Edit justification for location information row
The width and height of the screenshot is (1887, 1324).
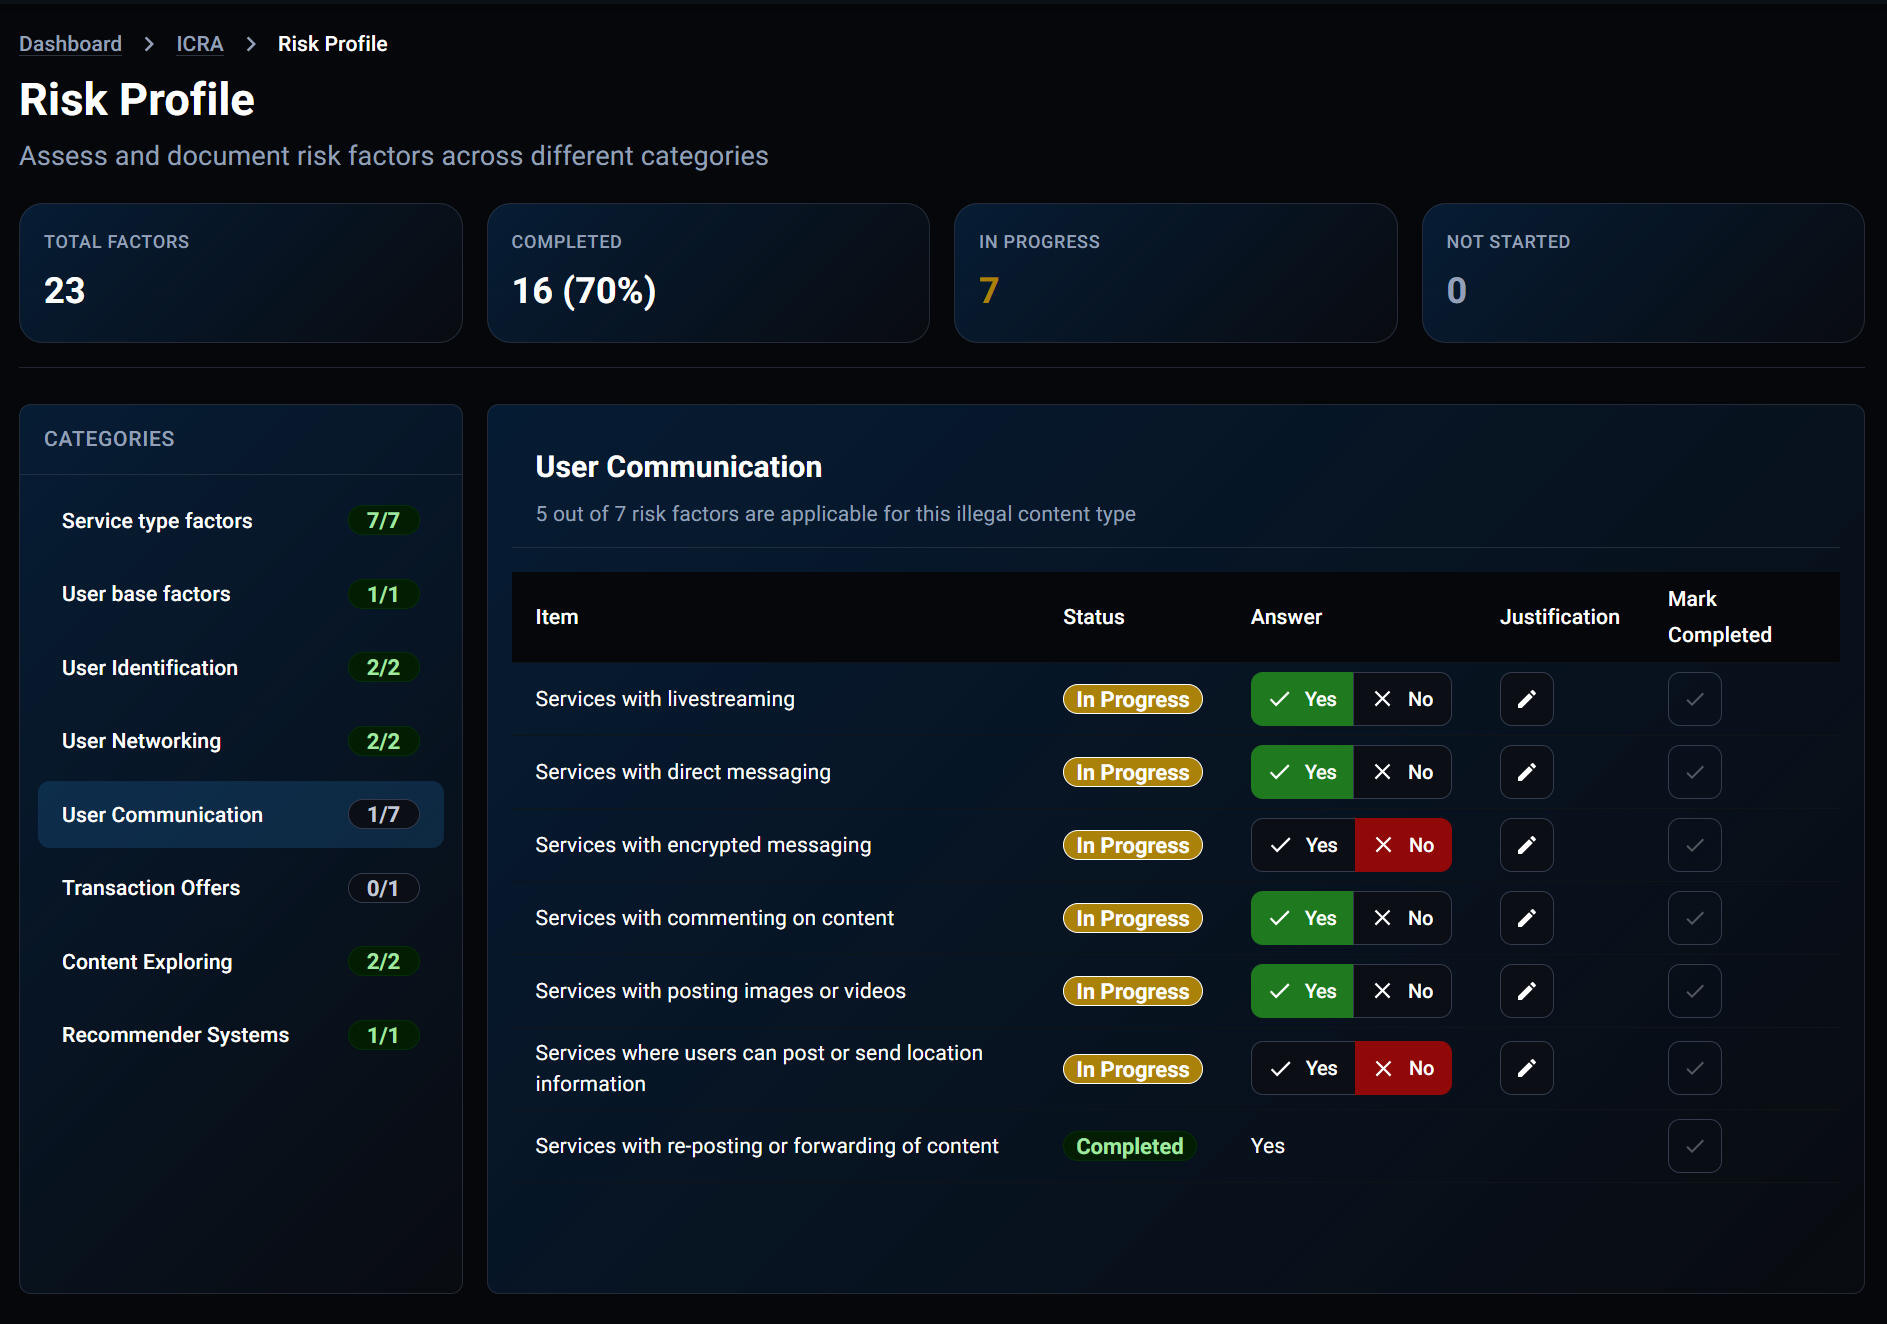click(1526, 1068)
